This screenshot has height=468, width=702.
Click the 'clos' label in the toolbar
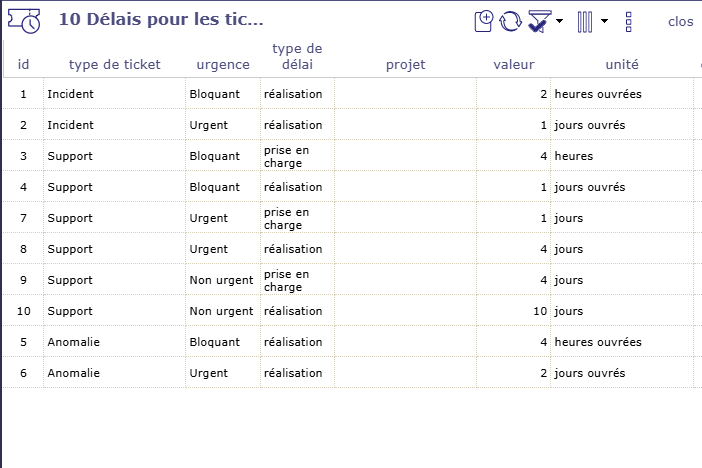(681, 21)
